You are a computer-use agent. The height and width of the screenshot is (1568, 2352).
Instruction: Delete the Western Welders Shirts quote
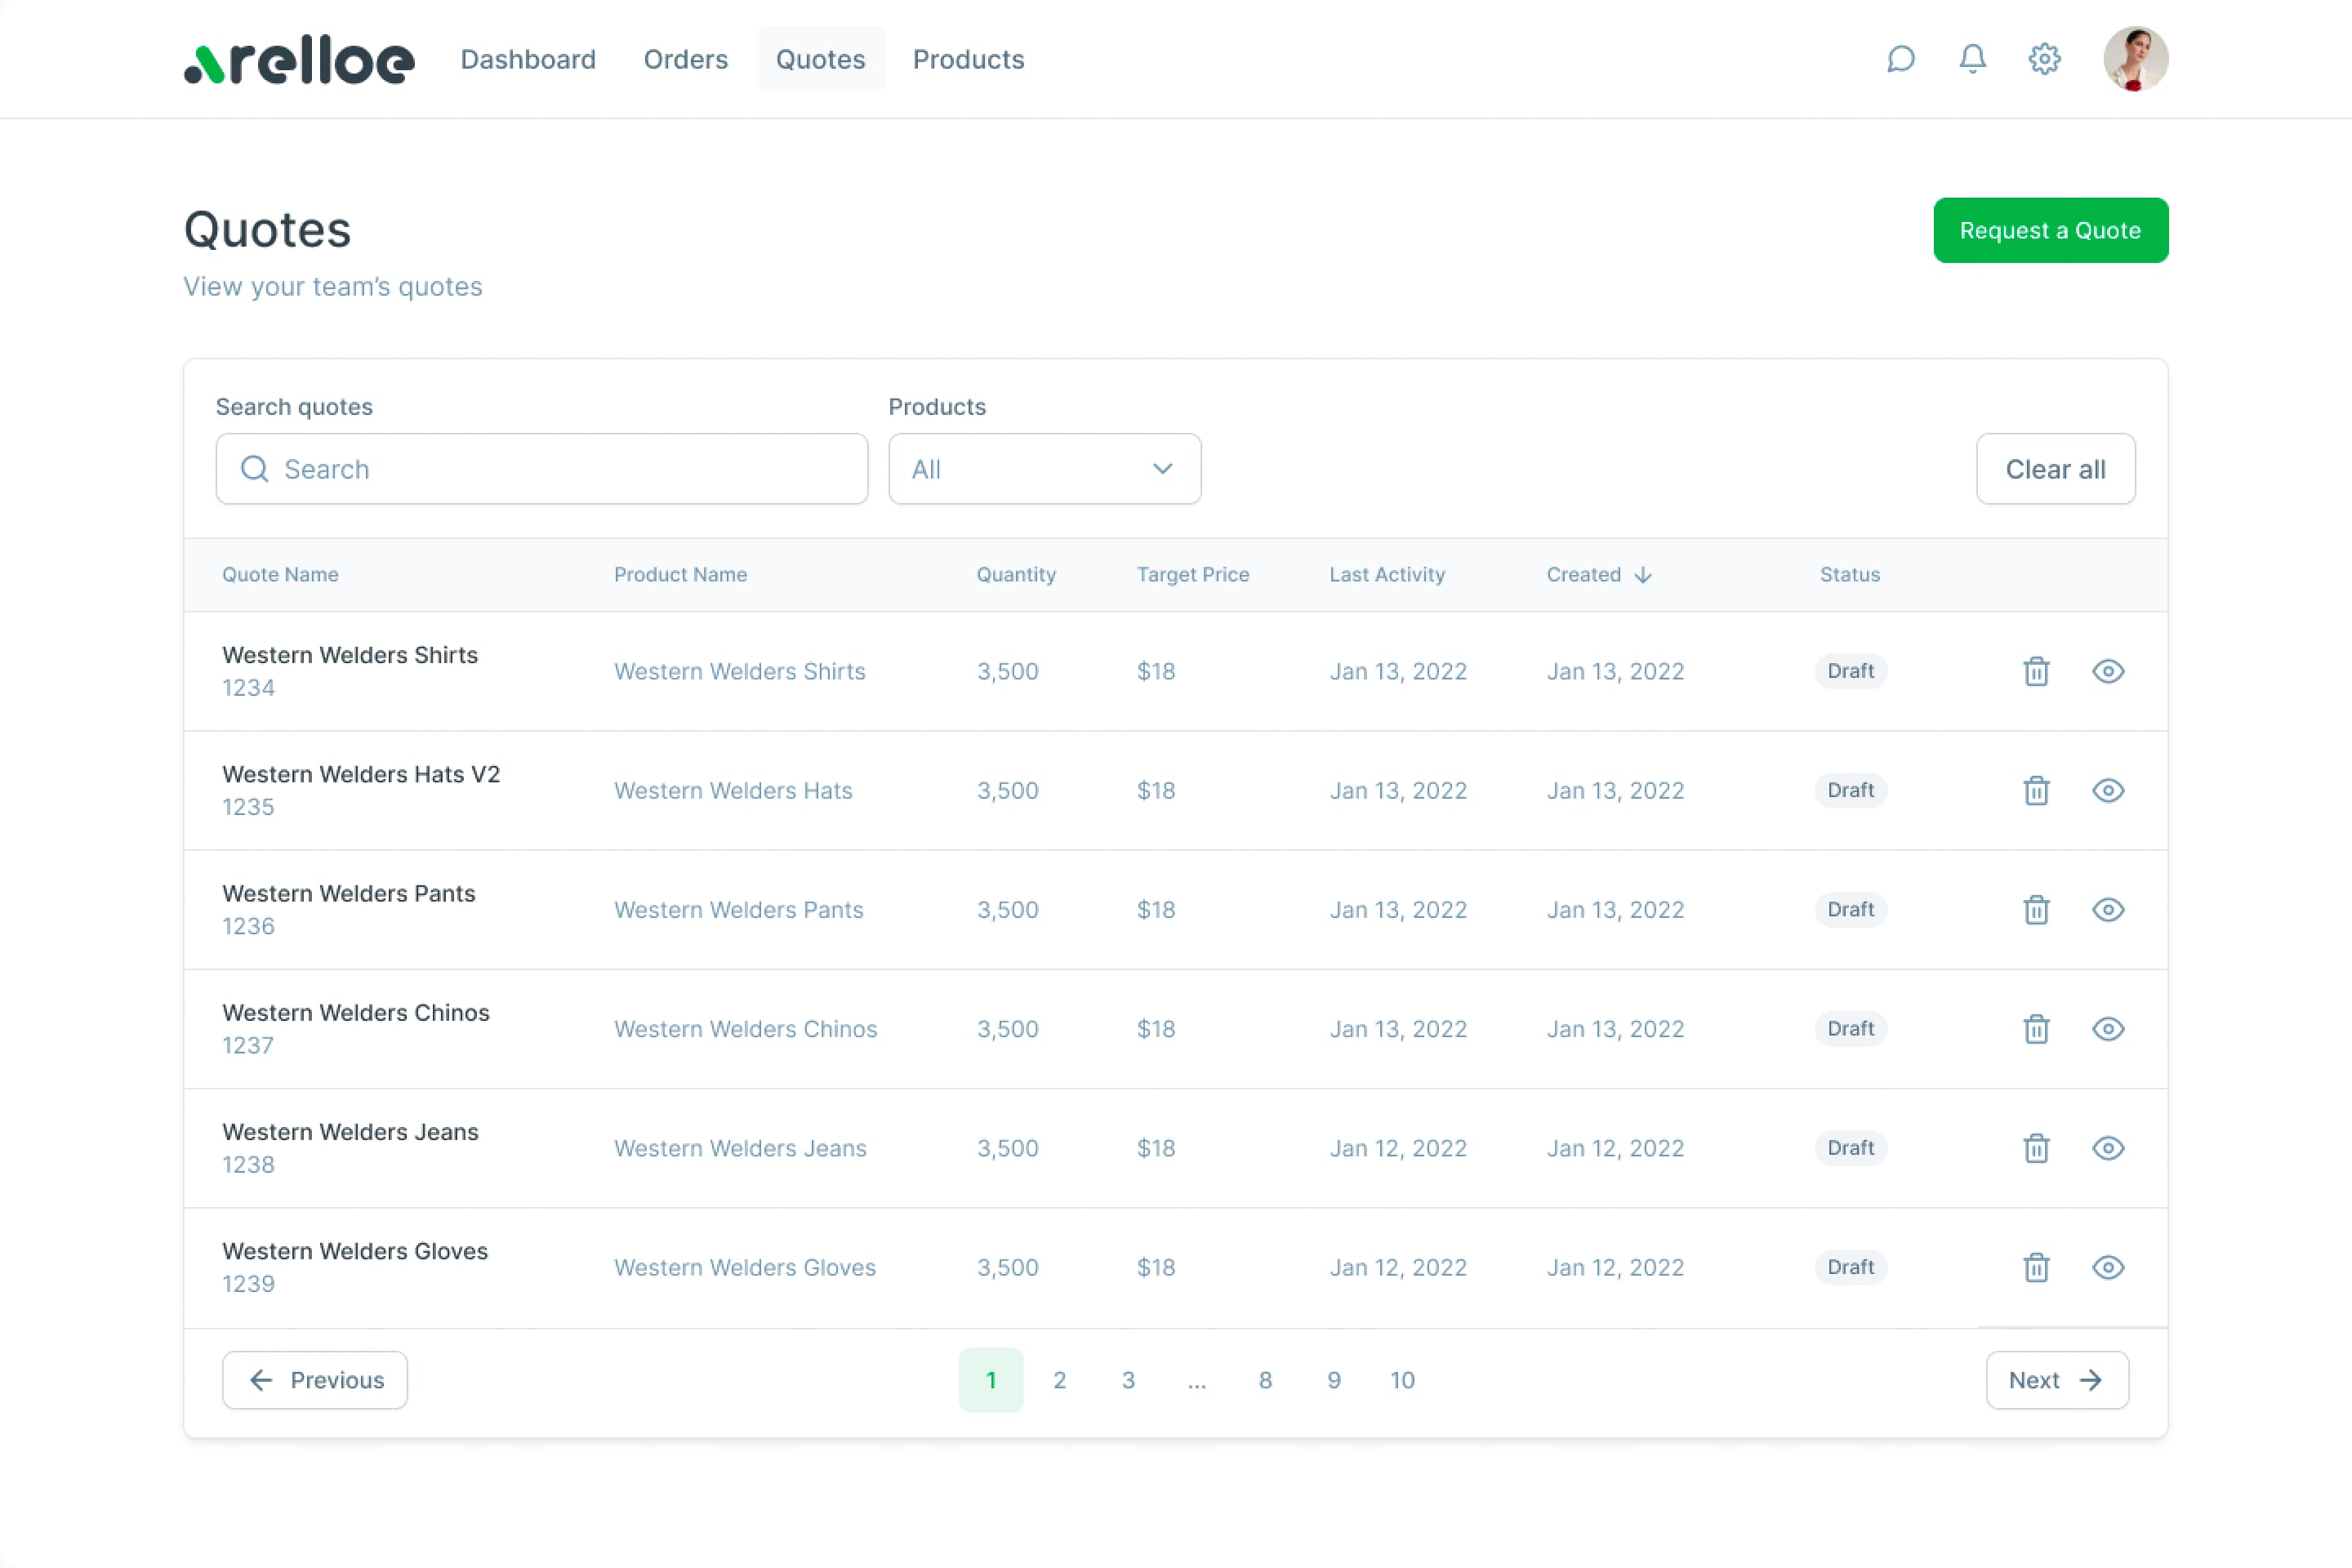(x=2036, y=671)
